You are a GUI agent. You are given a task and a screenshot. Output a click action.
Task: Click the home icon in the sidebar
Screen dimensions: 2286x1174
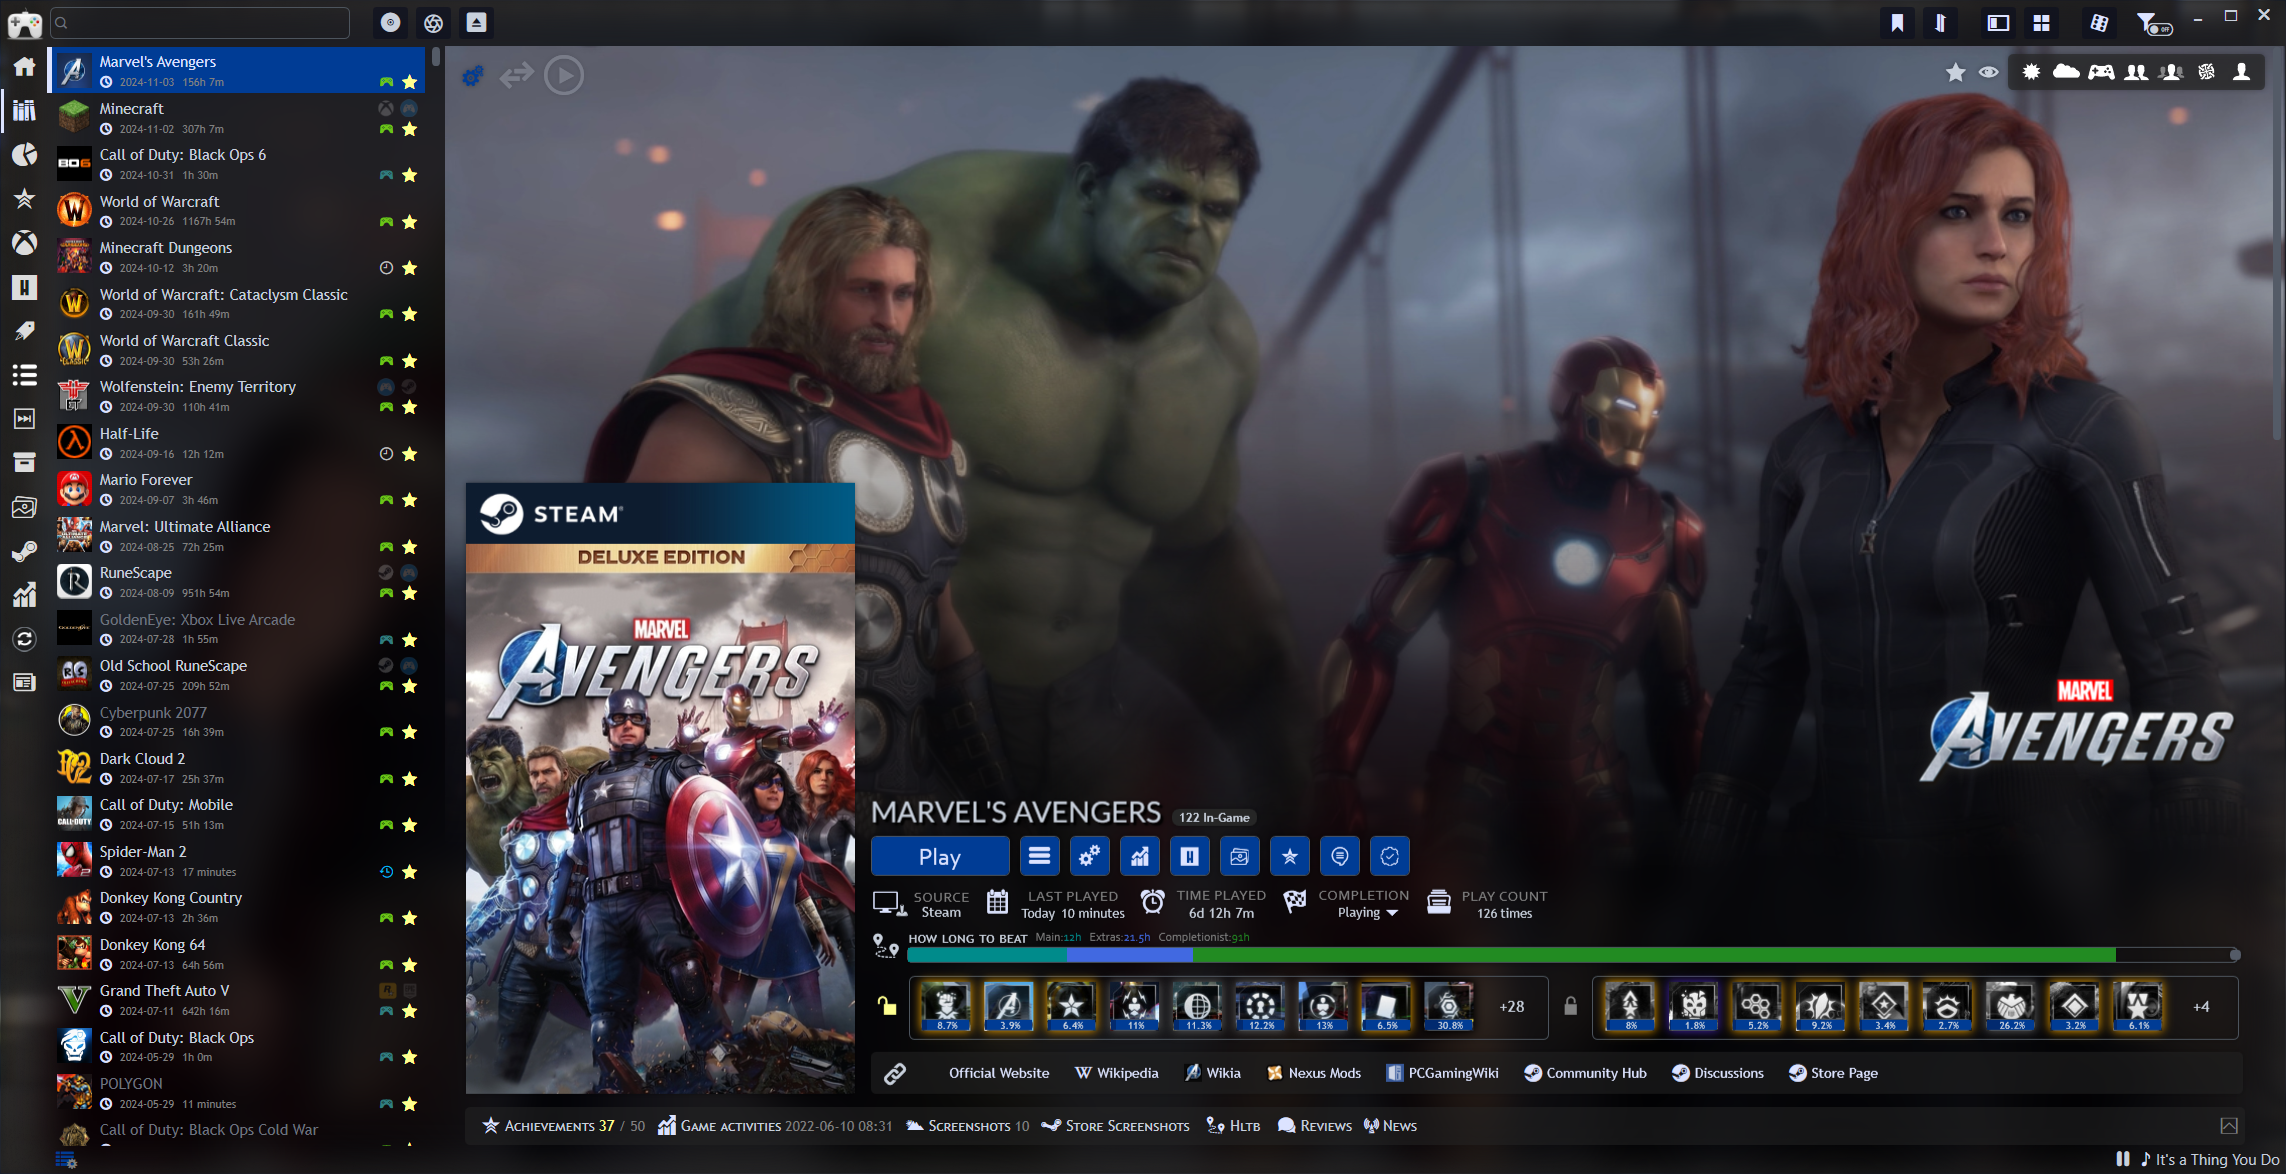pos(24,67)
